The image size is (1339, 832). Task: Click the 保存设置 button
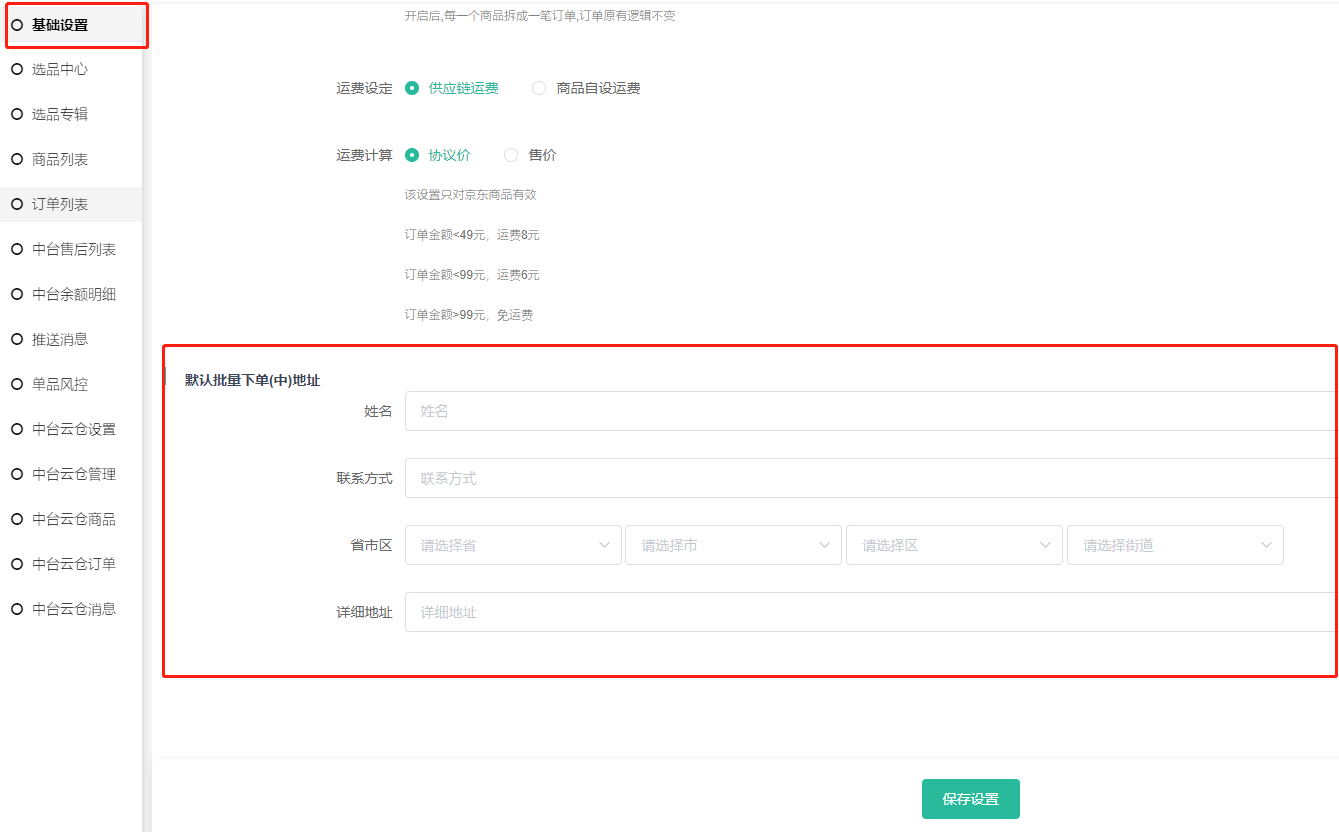970,799
